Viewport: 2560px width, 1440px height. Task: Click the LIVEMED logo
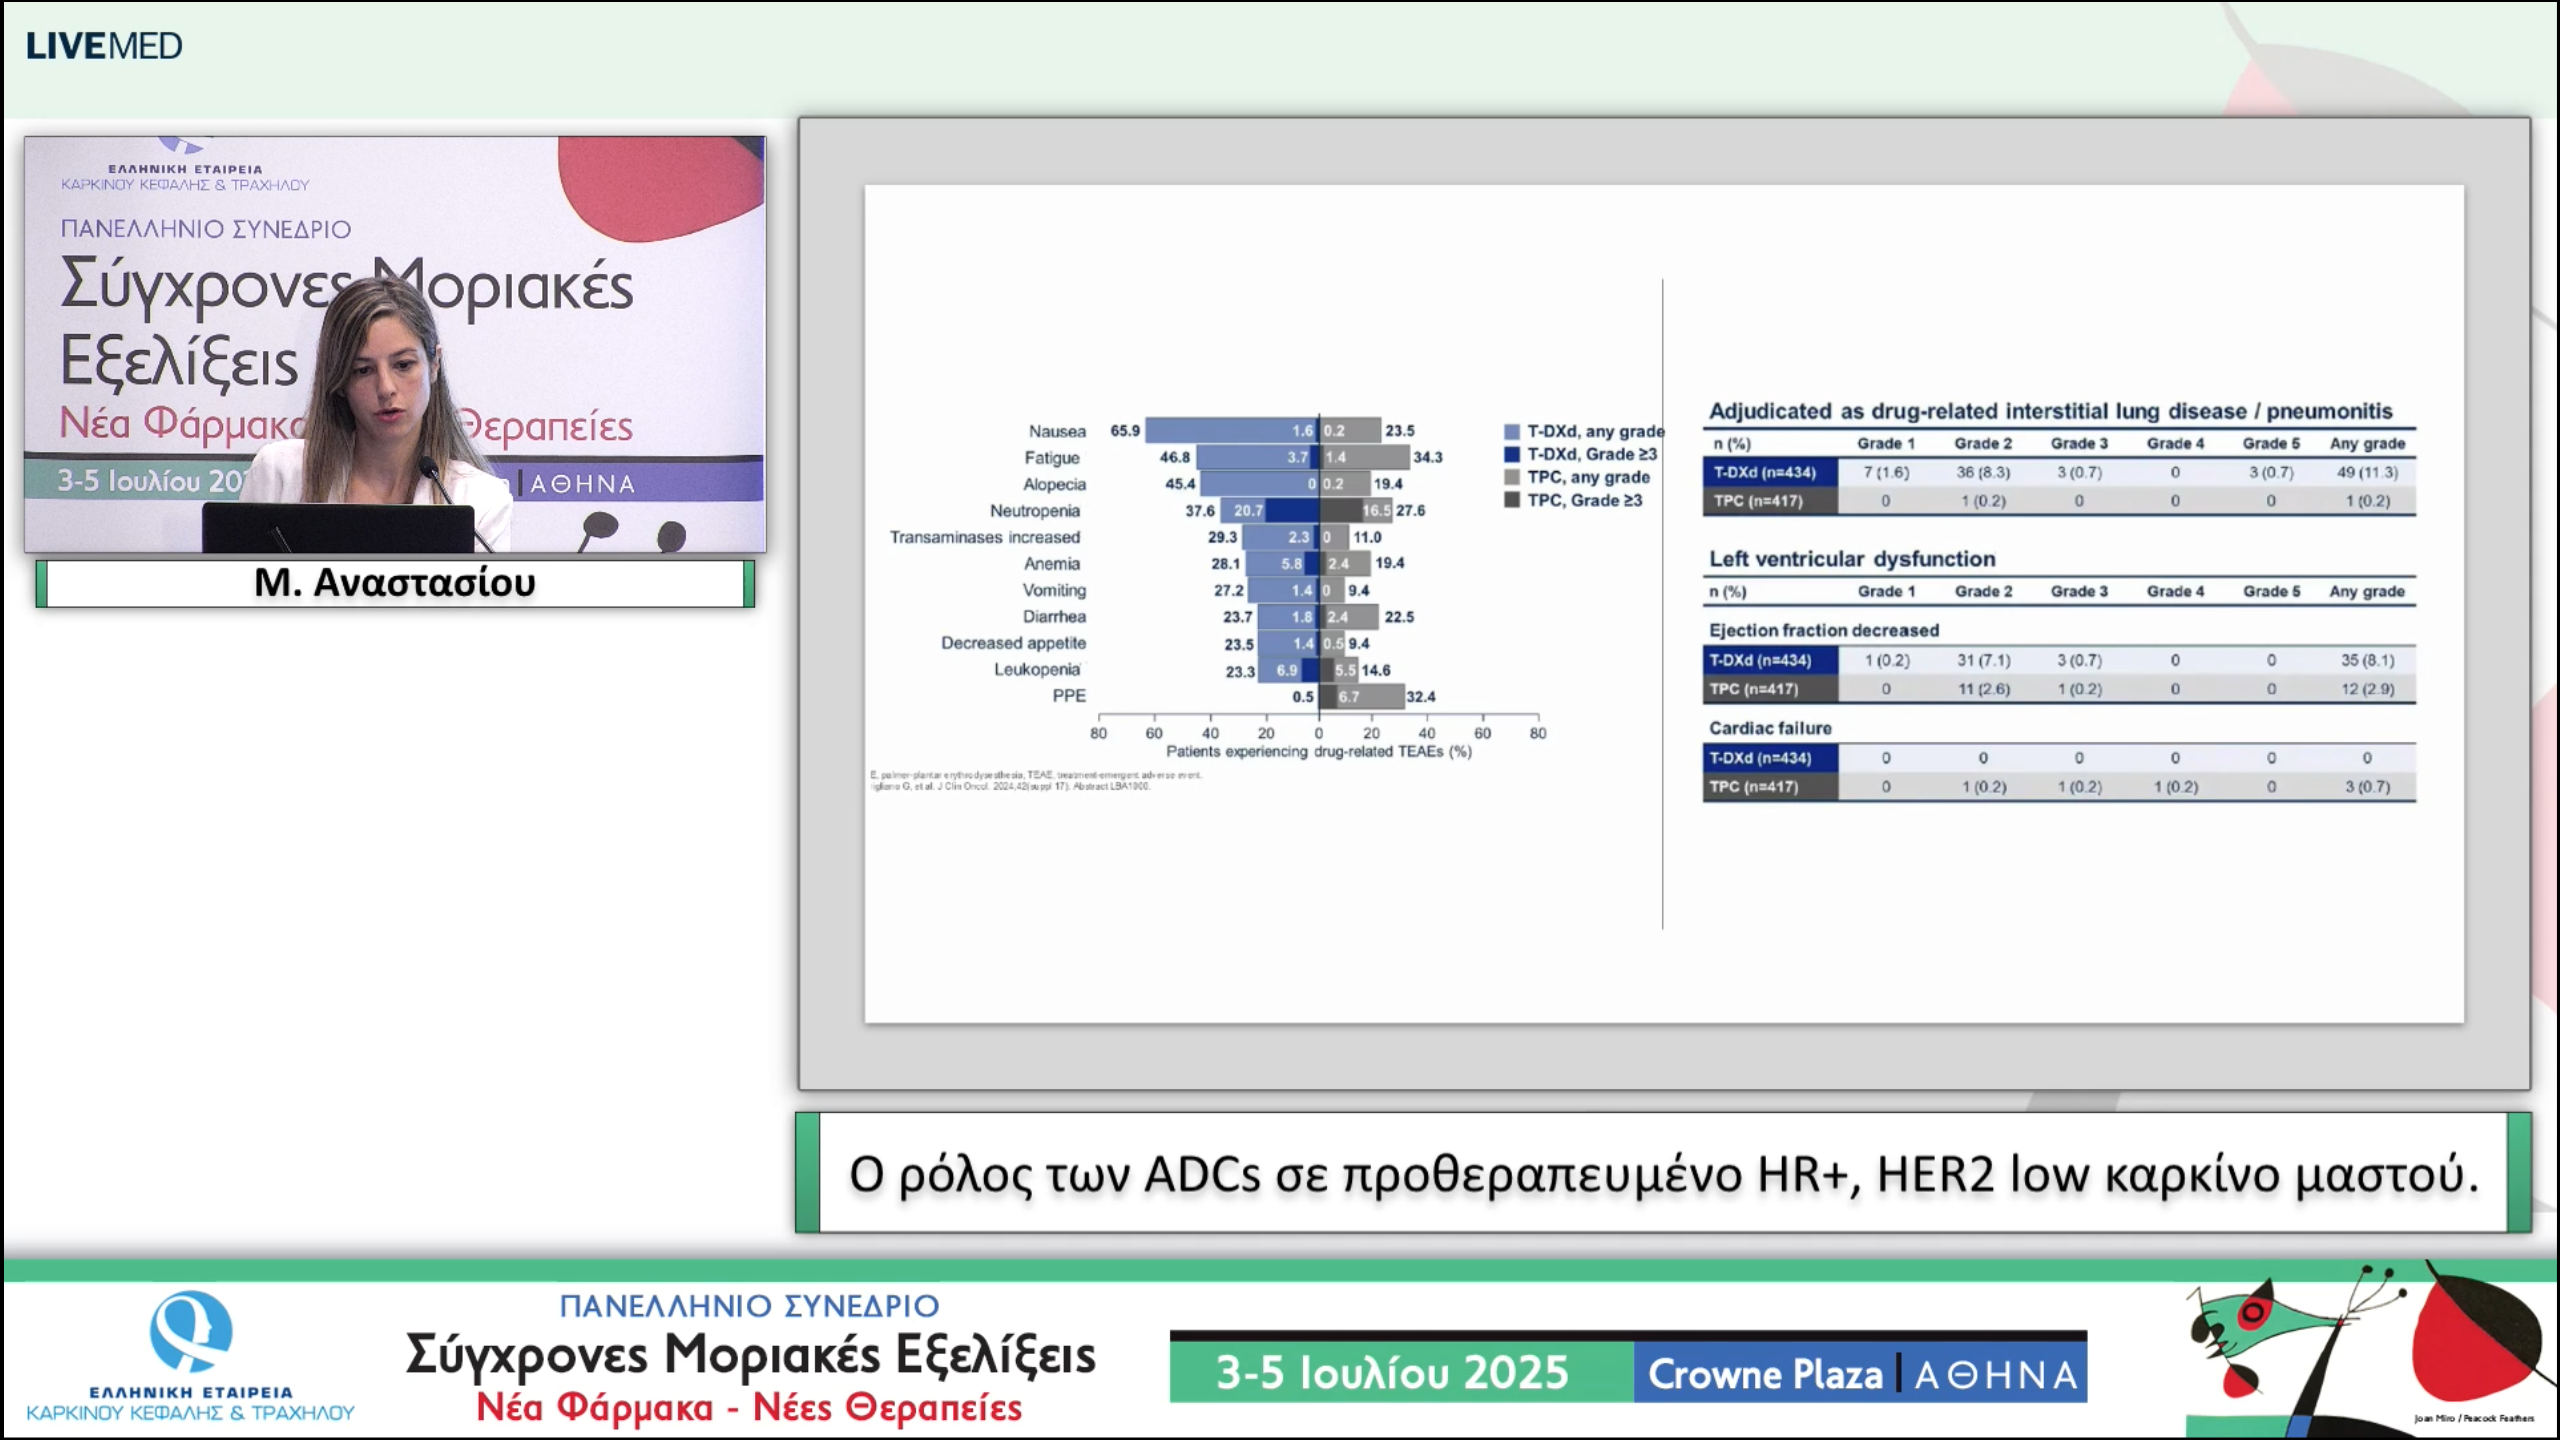click(104, 46)
